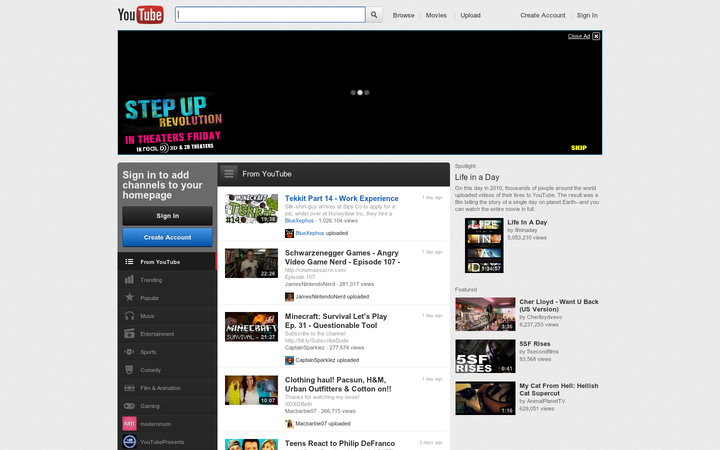The image size is (720, 450).
Task: Open the Browse menu item
Action: click(x=403, y=15)
